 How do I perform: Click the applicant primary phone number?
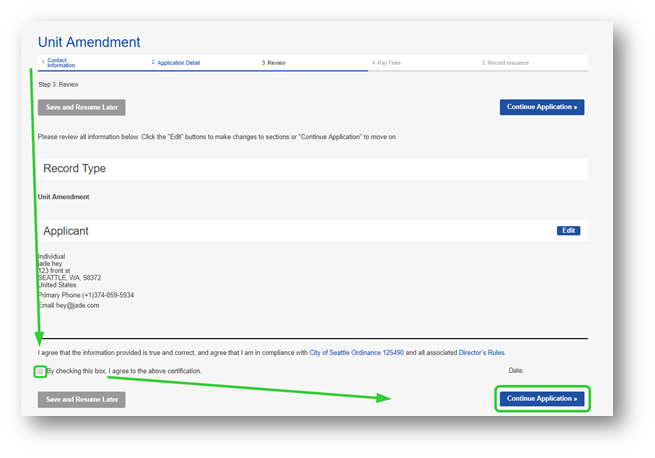[108, 295]
